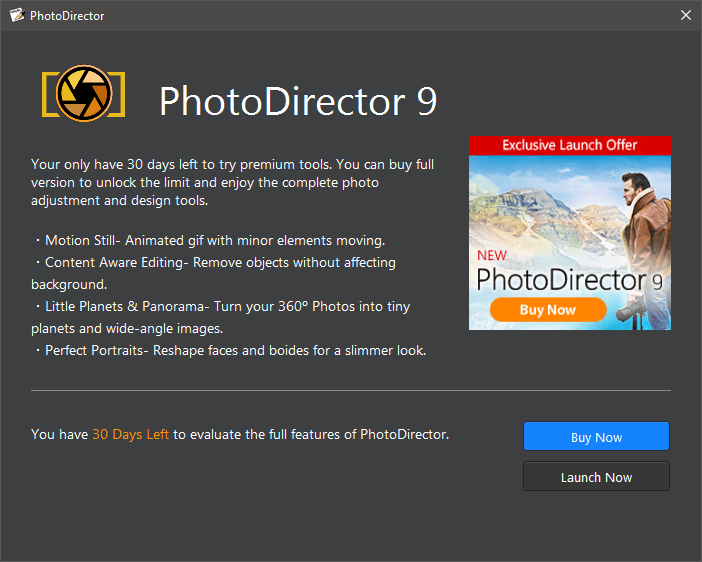Click the NEW label in the promo banner
This screenshot has height=562, width=702.
(492, 256)
